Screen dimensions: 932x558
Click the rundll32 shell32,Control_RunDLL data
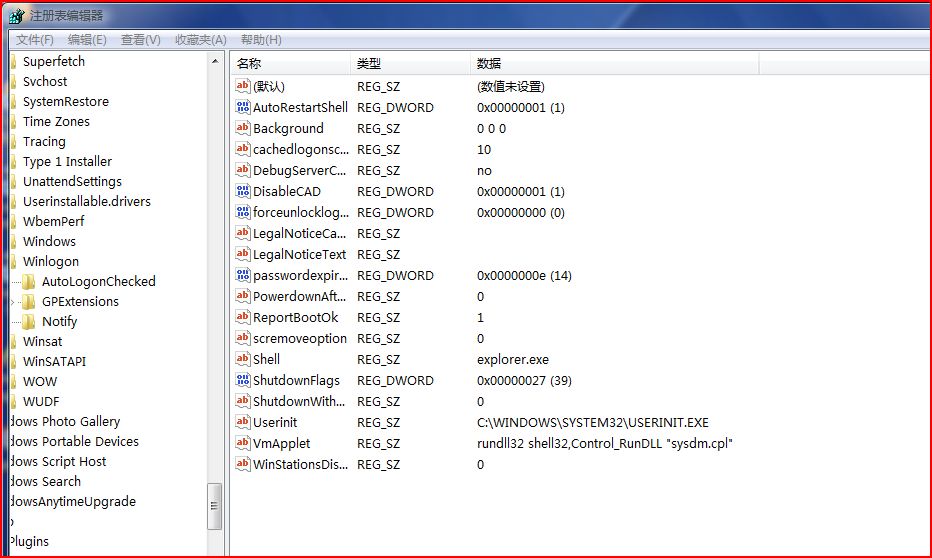(604, 443)
